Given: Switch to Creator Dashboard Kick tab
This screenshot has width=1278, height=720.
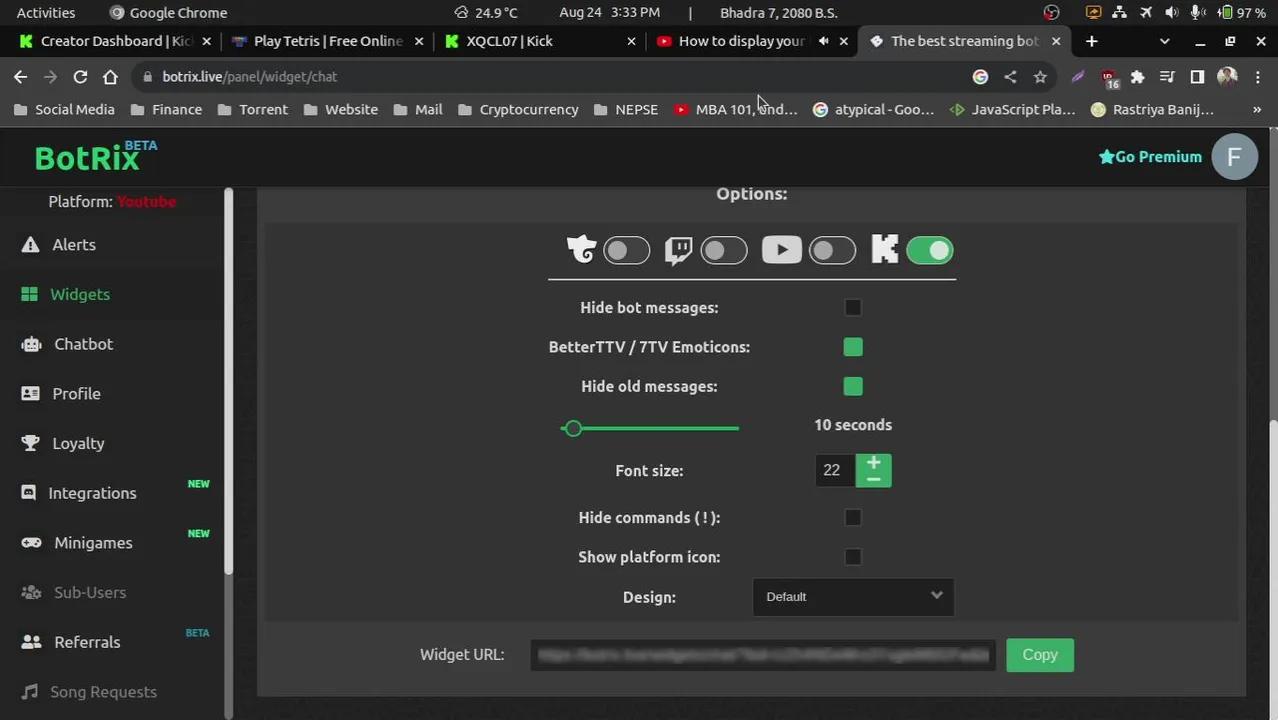Looking at the screenshot, I should click(116, 41).
